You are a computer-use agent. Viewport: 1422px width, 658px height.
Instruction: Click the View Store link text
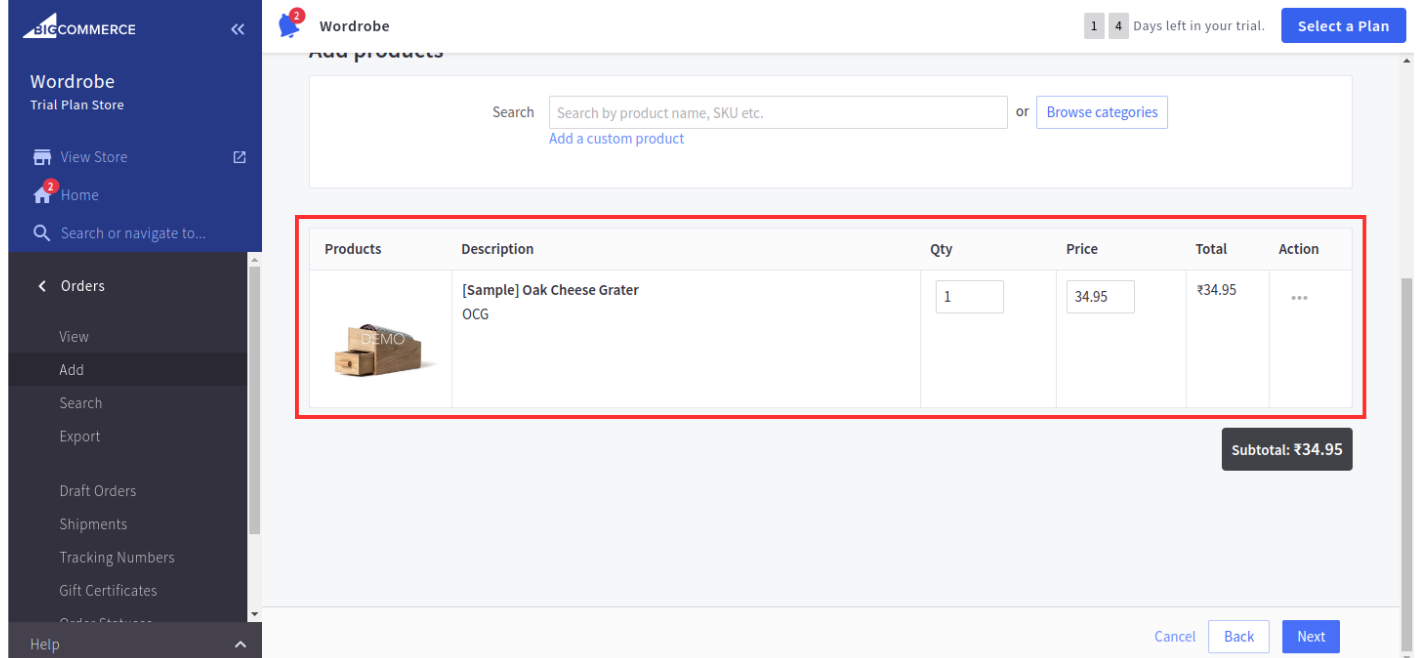(x=94, y=157)
